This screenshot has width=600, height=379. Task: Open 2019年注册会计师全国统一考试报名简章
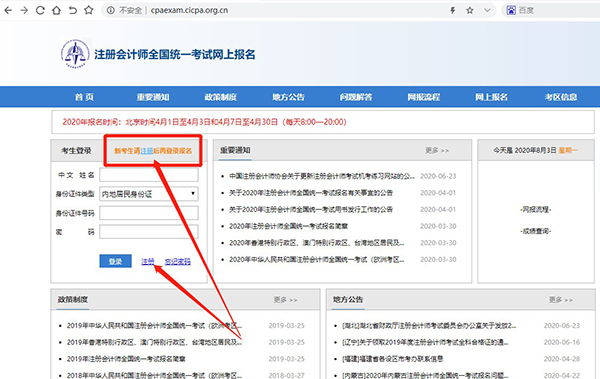click(126, 359)
